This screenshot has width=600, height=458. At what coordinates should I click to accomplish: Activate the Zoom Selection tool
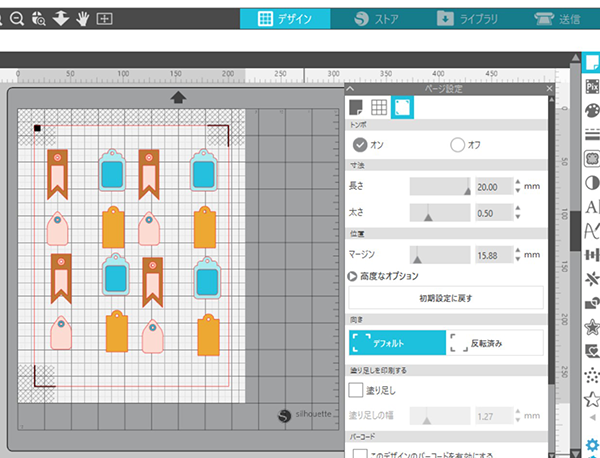tap(39, 18)
